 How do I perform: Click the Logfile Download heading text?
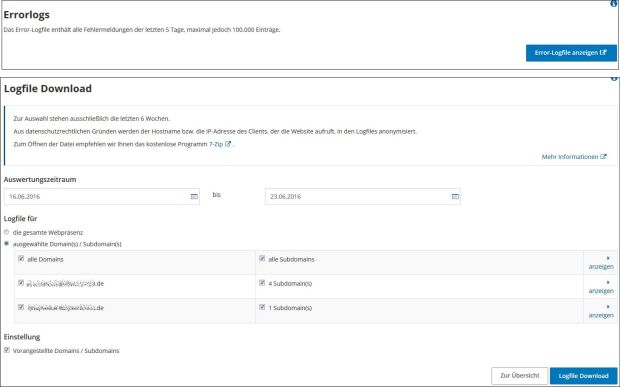[48, 89]
